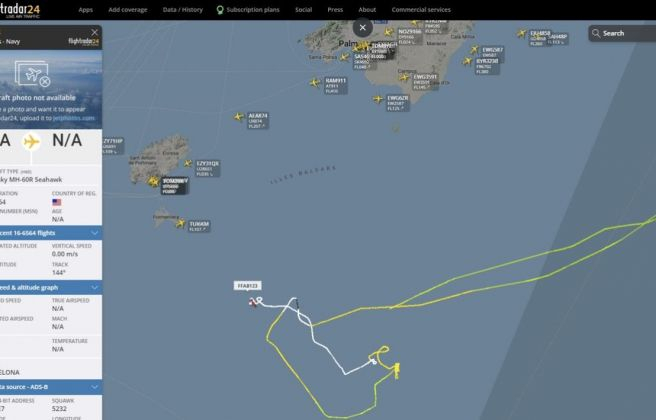The height and width of the screenshot is (420, 656).
Task: Collapse the Data source ADS-B section
Action: point(95,387)
